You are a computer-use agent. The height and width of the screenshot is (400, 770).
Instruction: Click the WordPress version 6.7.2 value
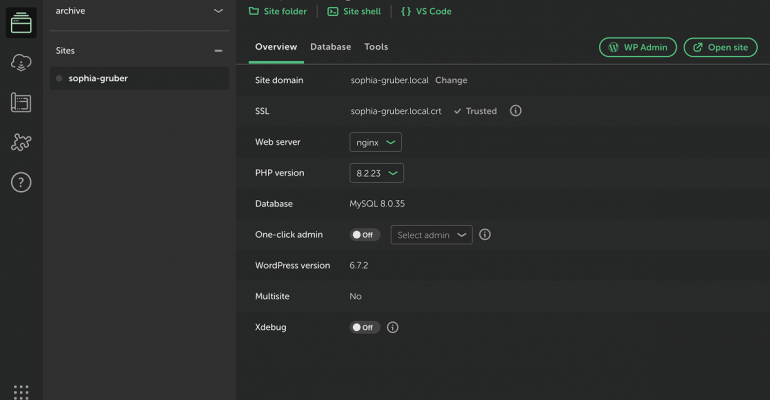point(359,266)
